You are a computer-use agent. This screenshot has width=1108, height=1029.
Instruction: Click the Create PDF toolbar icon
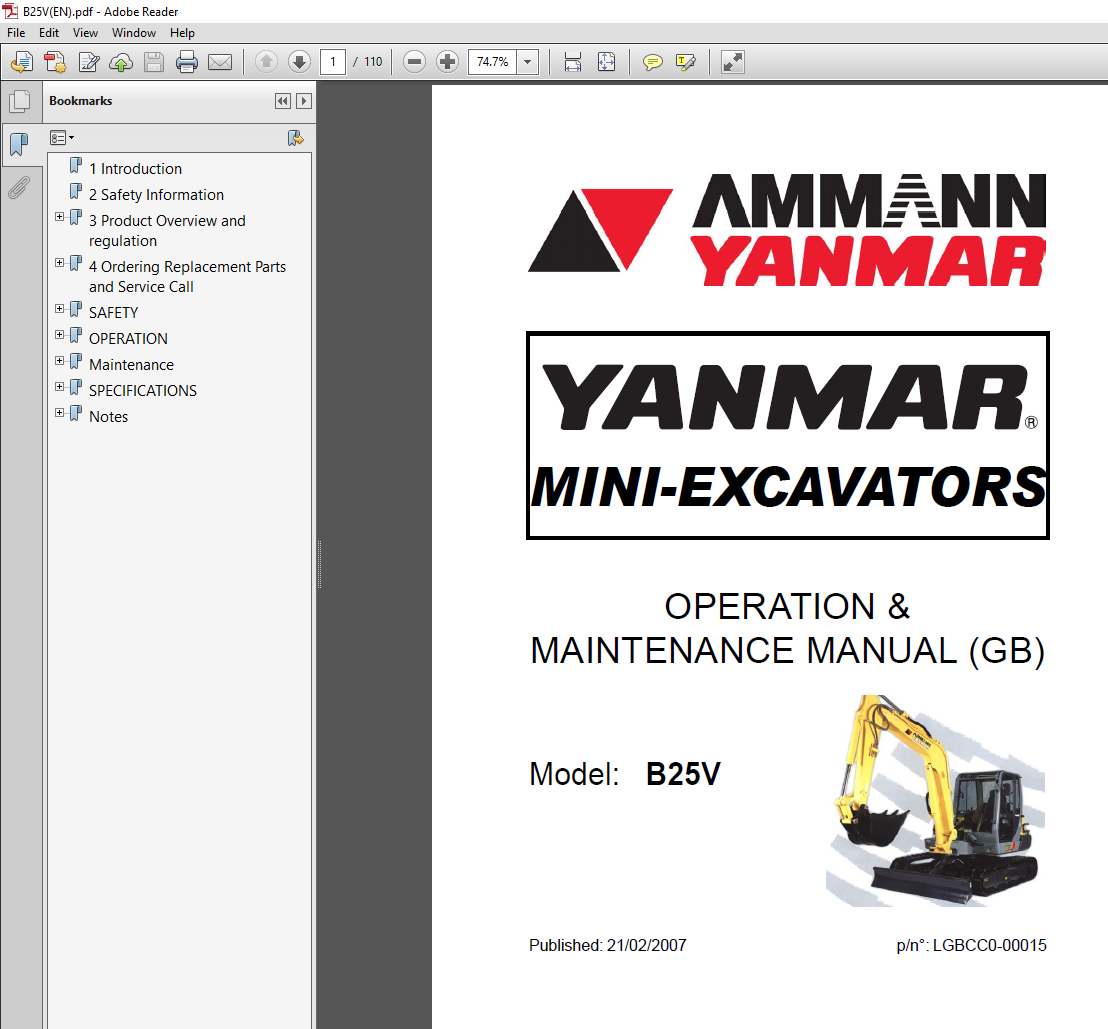55,62
